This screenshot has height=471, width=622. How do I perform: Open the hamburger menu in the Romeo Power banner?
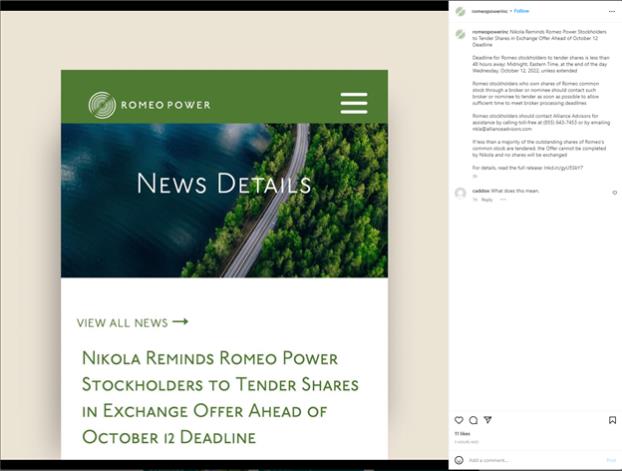[x=353, y=103]
